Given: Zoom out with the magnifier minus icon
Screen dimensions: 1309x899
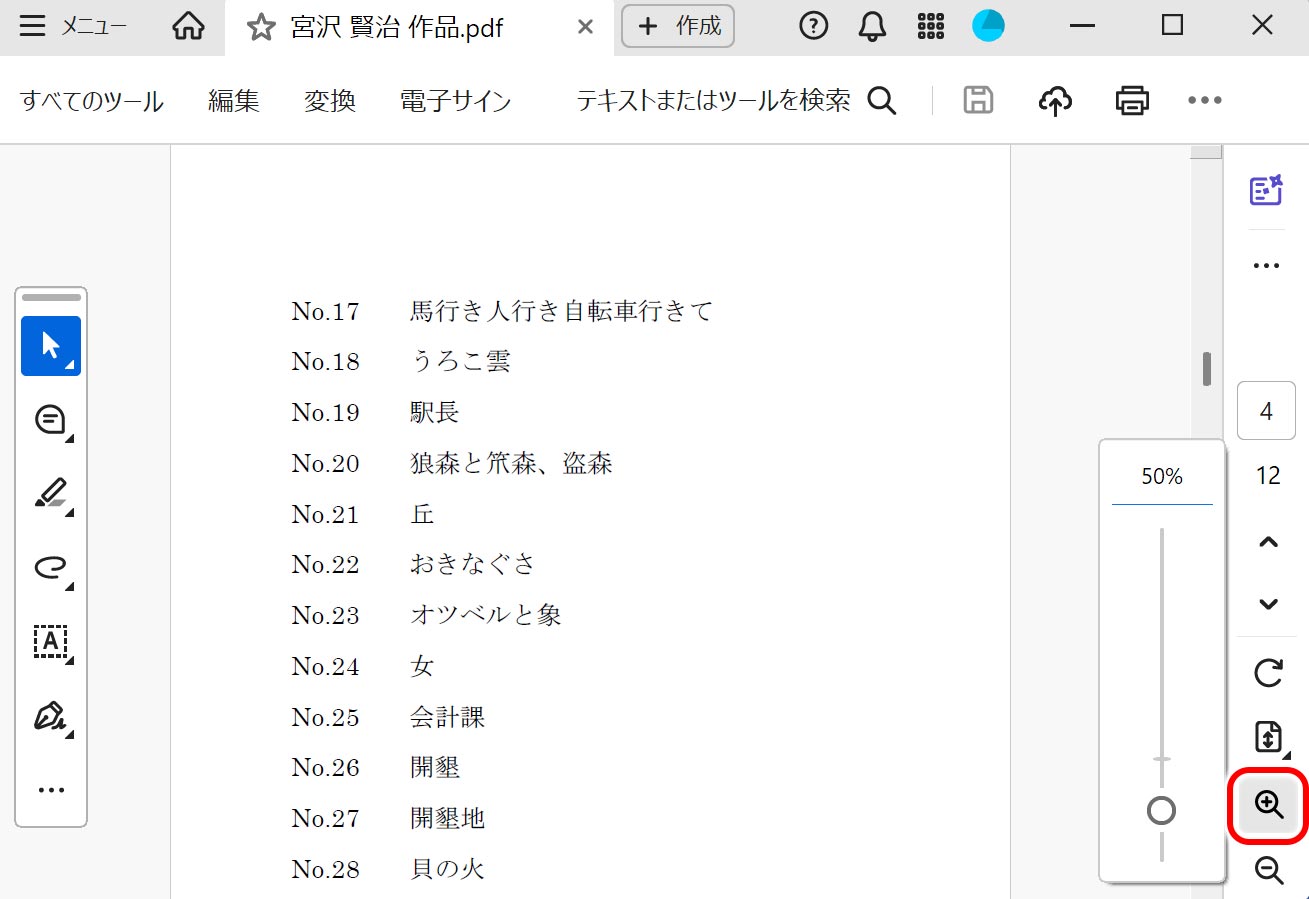Looking at the screenshot, I should 1268,869.
